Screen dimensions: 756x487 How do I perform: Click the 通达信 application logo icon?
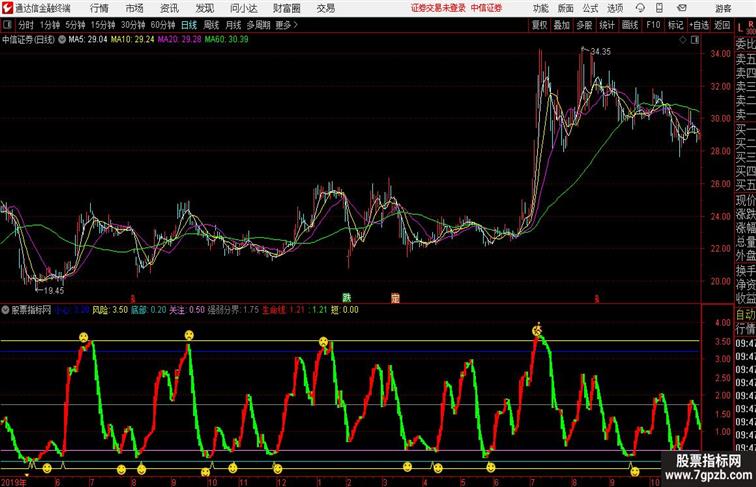point(7,8)
